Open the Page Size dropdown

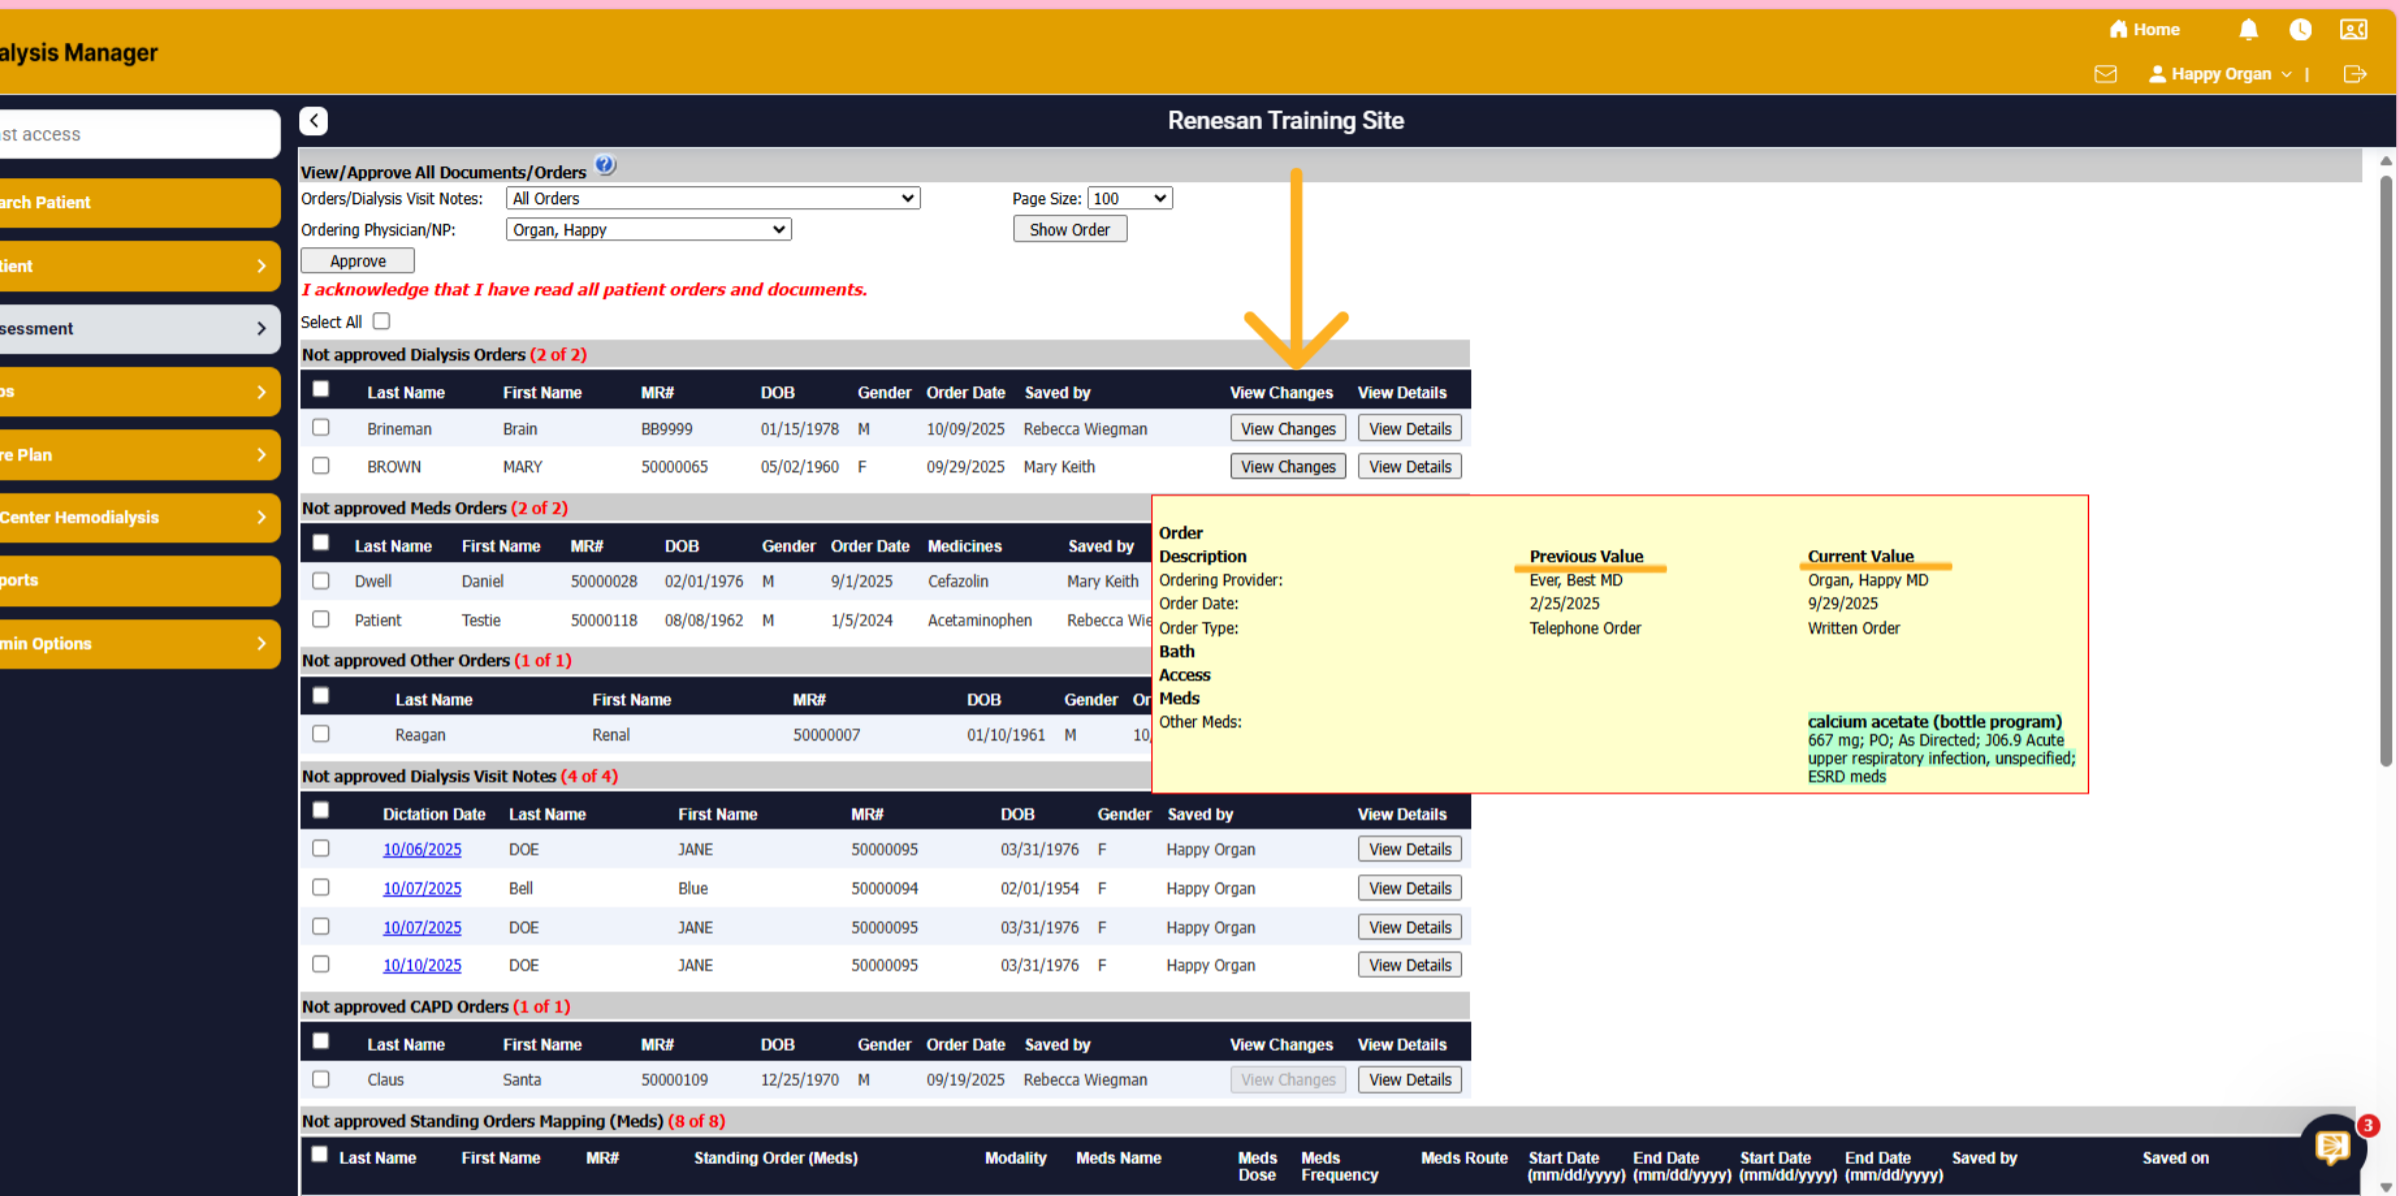(x=1130, y=198)
